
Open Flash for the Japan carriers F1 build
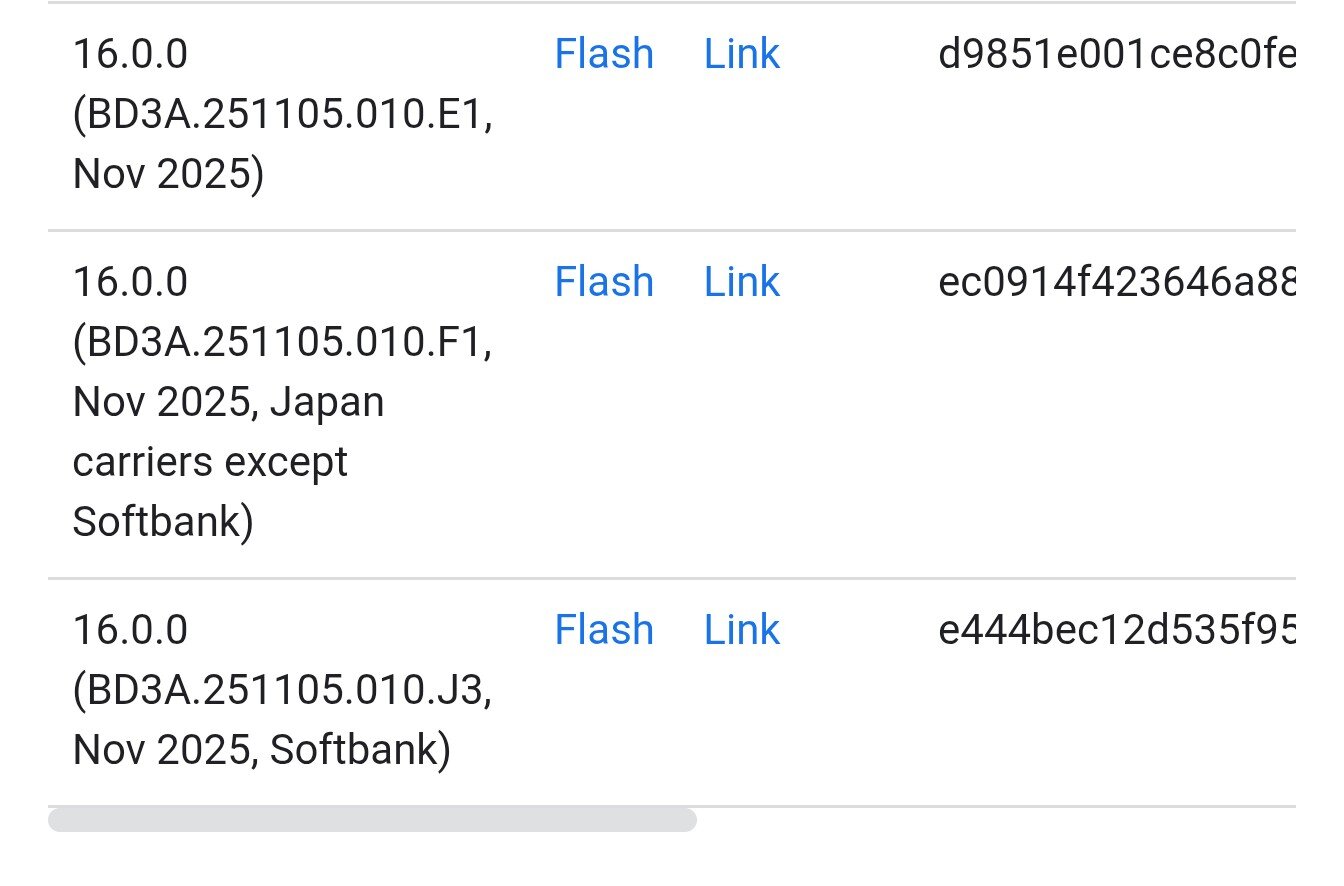[604, 282]
